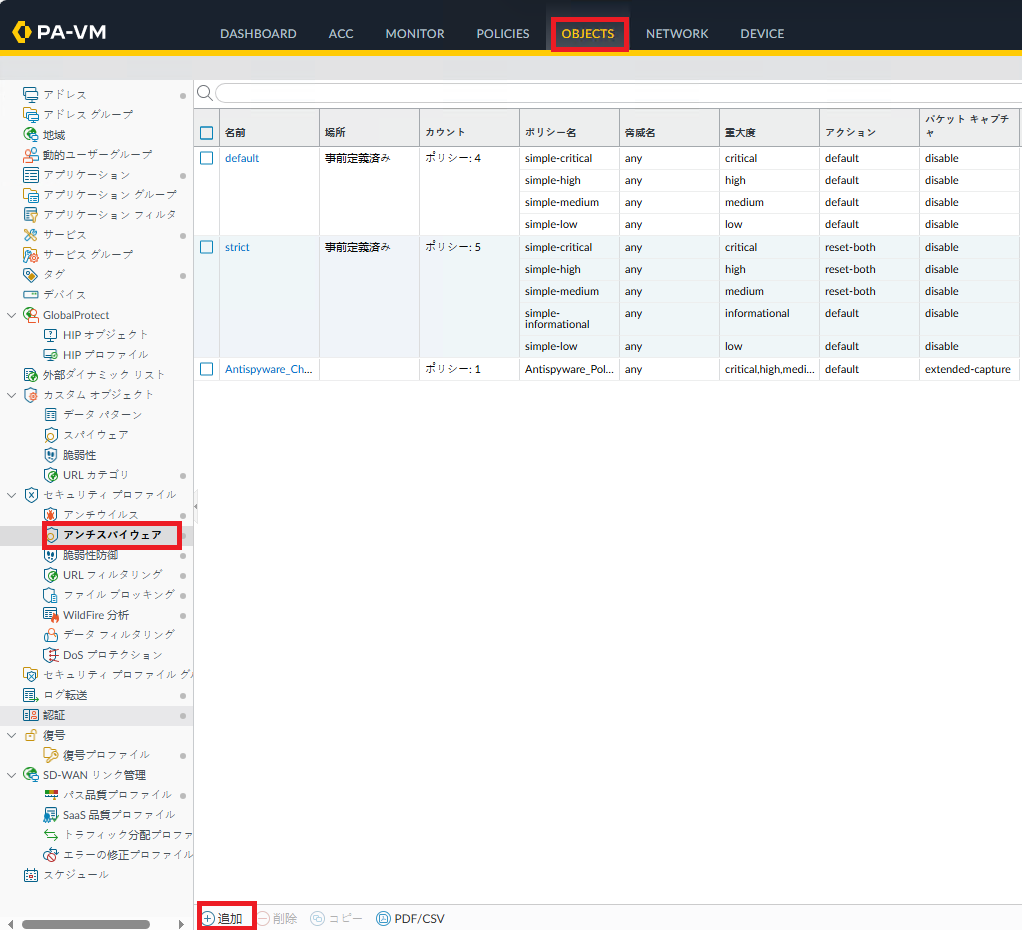Check the strict profile checkbox
This screenshot has width=1022, height=930.
[x=207, y=247]
